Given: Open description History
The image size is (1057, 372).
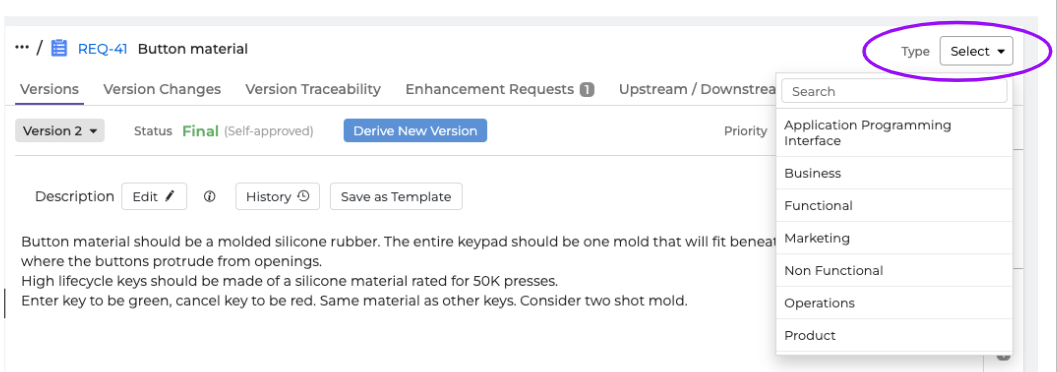Looking at the screenshot, I should tap(277, 197).
